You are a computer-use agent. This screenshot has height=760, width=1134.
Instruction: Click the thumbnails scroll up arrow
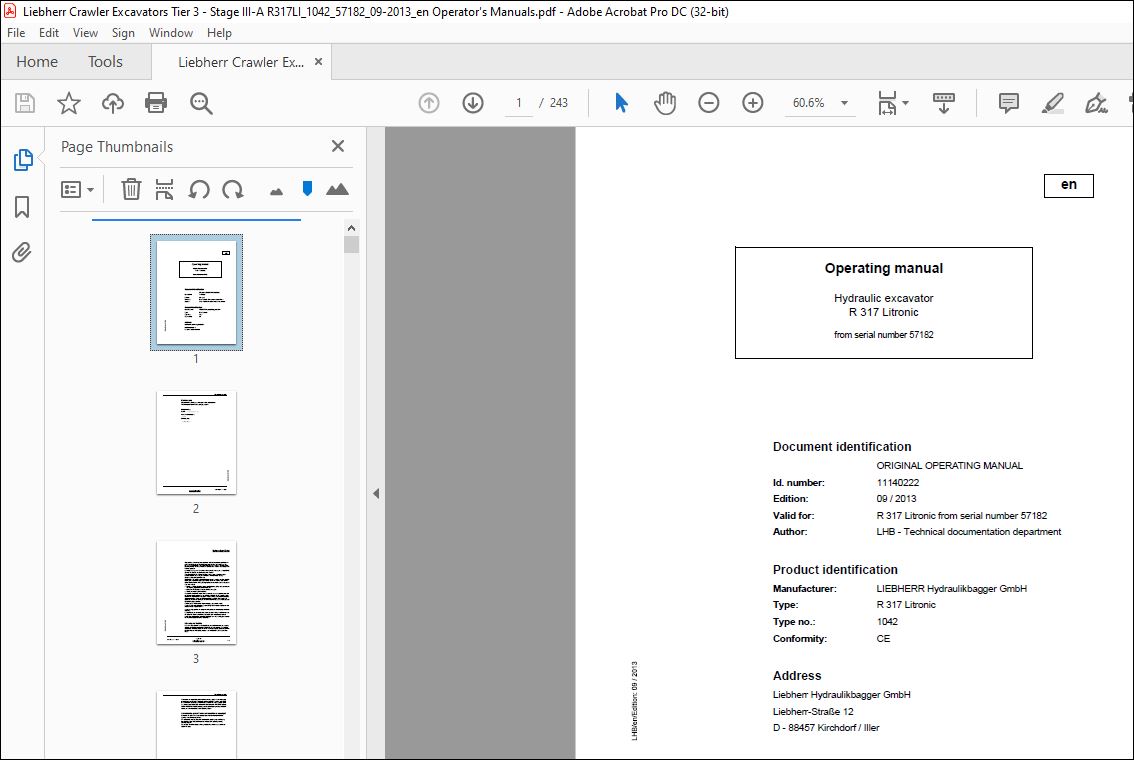click(x=351, y=228)
